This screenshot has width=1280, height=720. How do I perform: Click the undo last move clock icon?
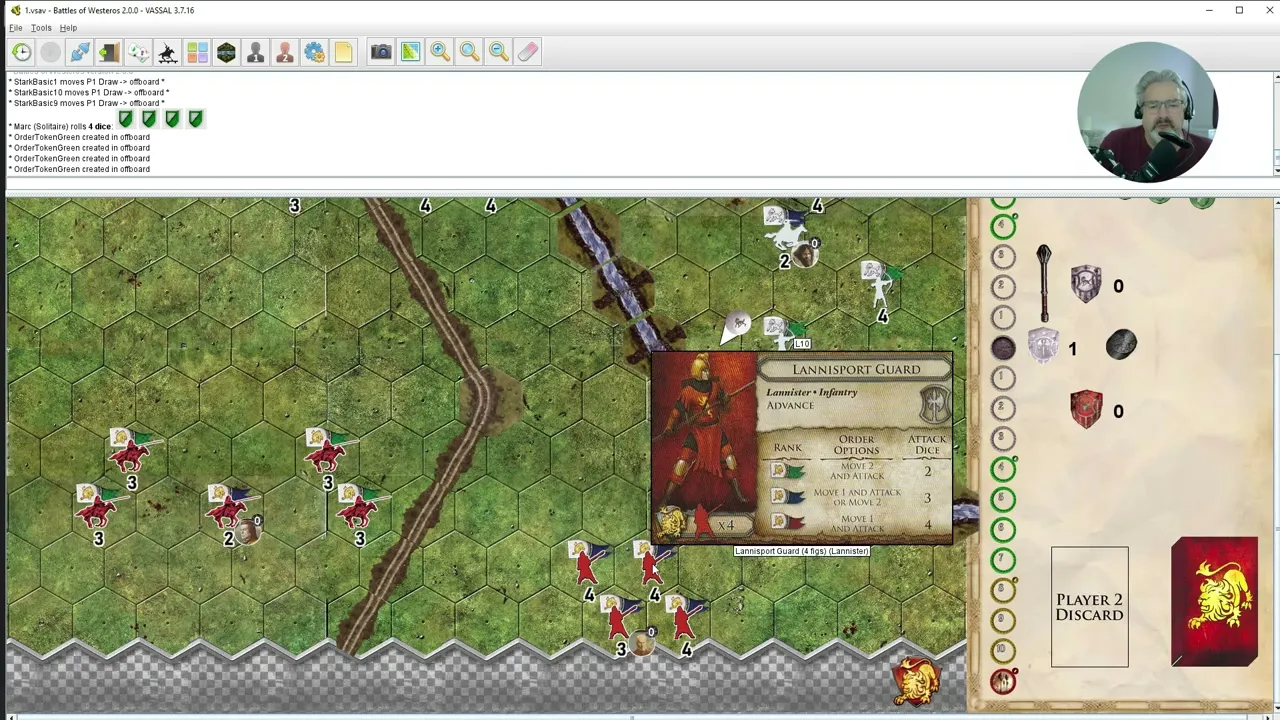coord(22,52)
